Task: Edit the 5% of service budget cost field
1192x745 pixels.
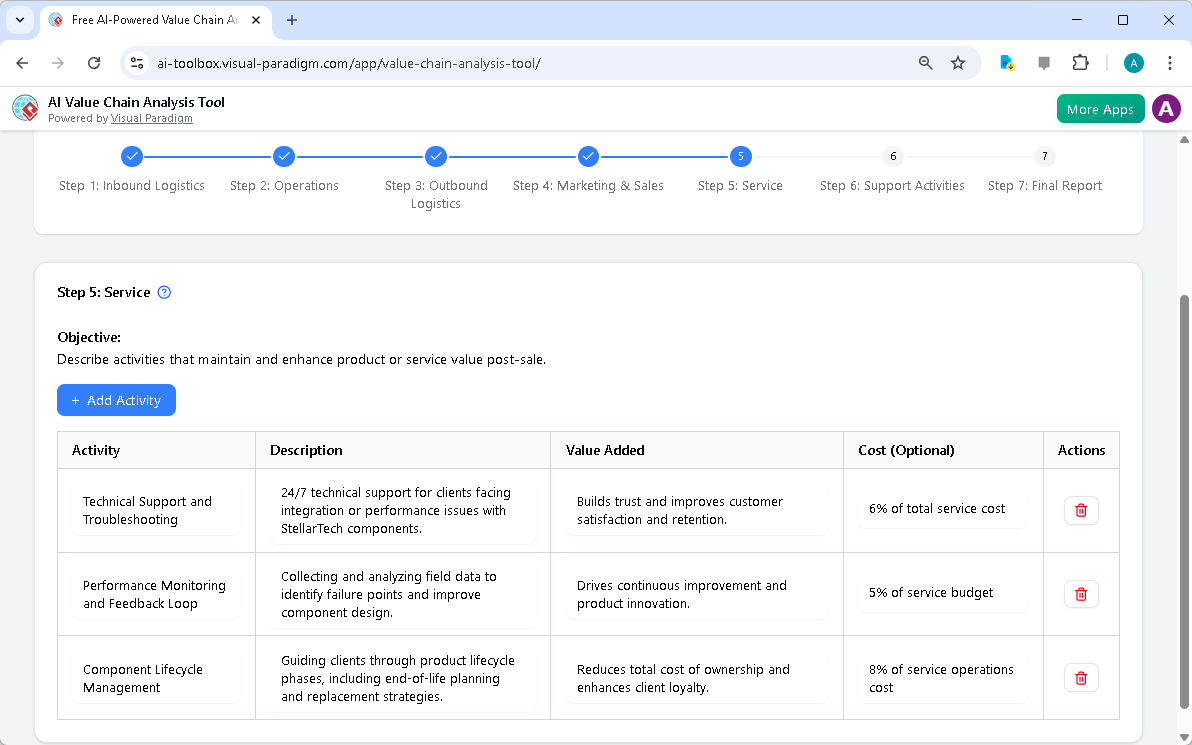Action: pos(940,592)
